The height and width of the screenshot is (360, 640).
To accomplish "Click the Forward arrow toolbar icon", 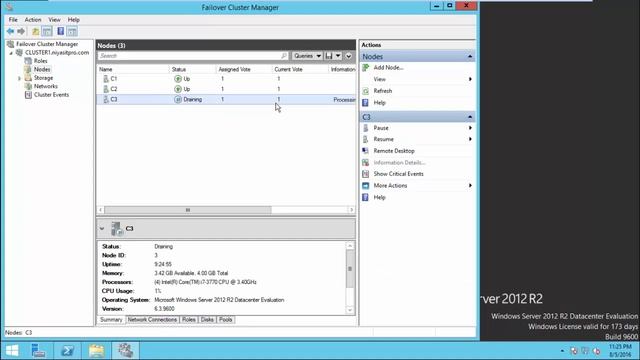I will pyautogui.click(x=21, y=31).
